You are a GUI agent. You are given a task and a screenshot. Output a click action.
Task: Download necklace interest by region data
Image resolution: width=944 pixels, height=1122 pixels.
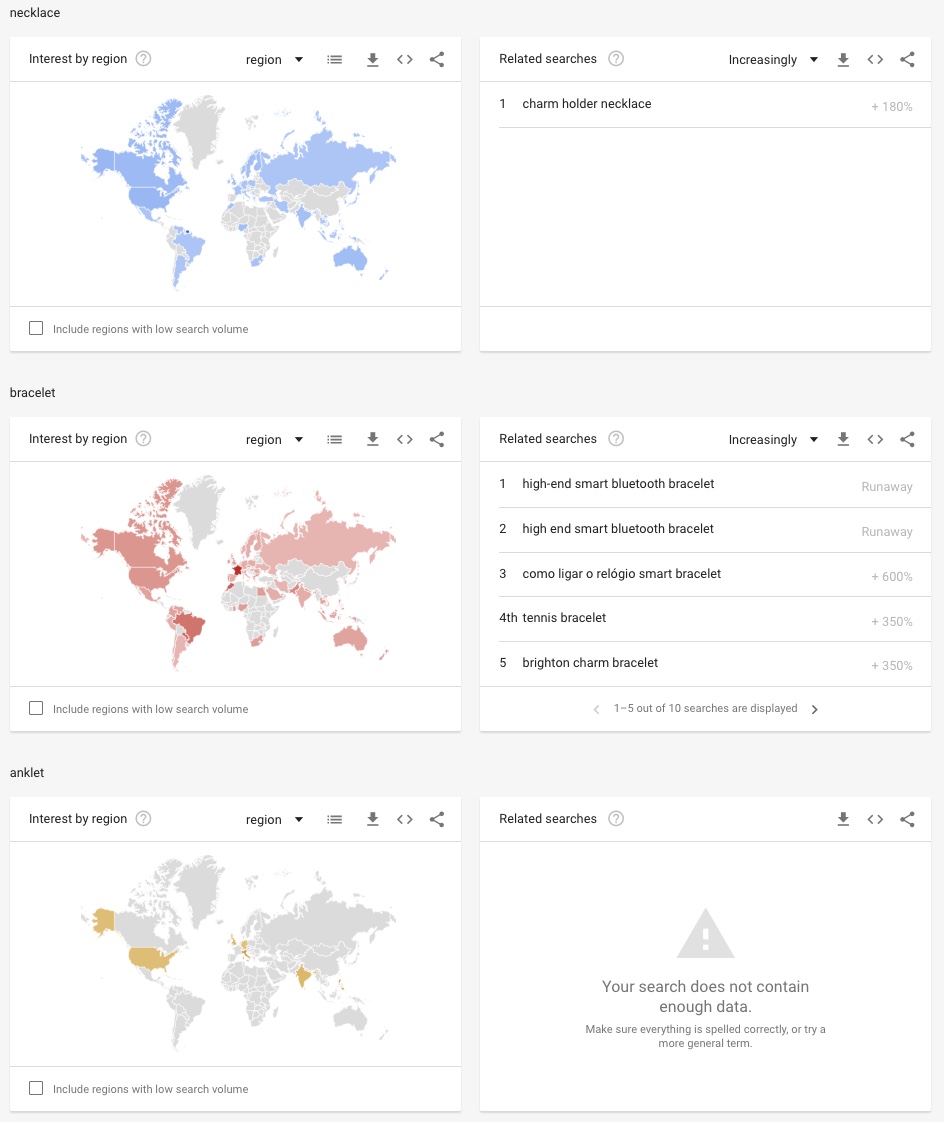coord(373,60)
